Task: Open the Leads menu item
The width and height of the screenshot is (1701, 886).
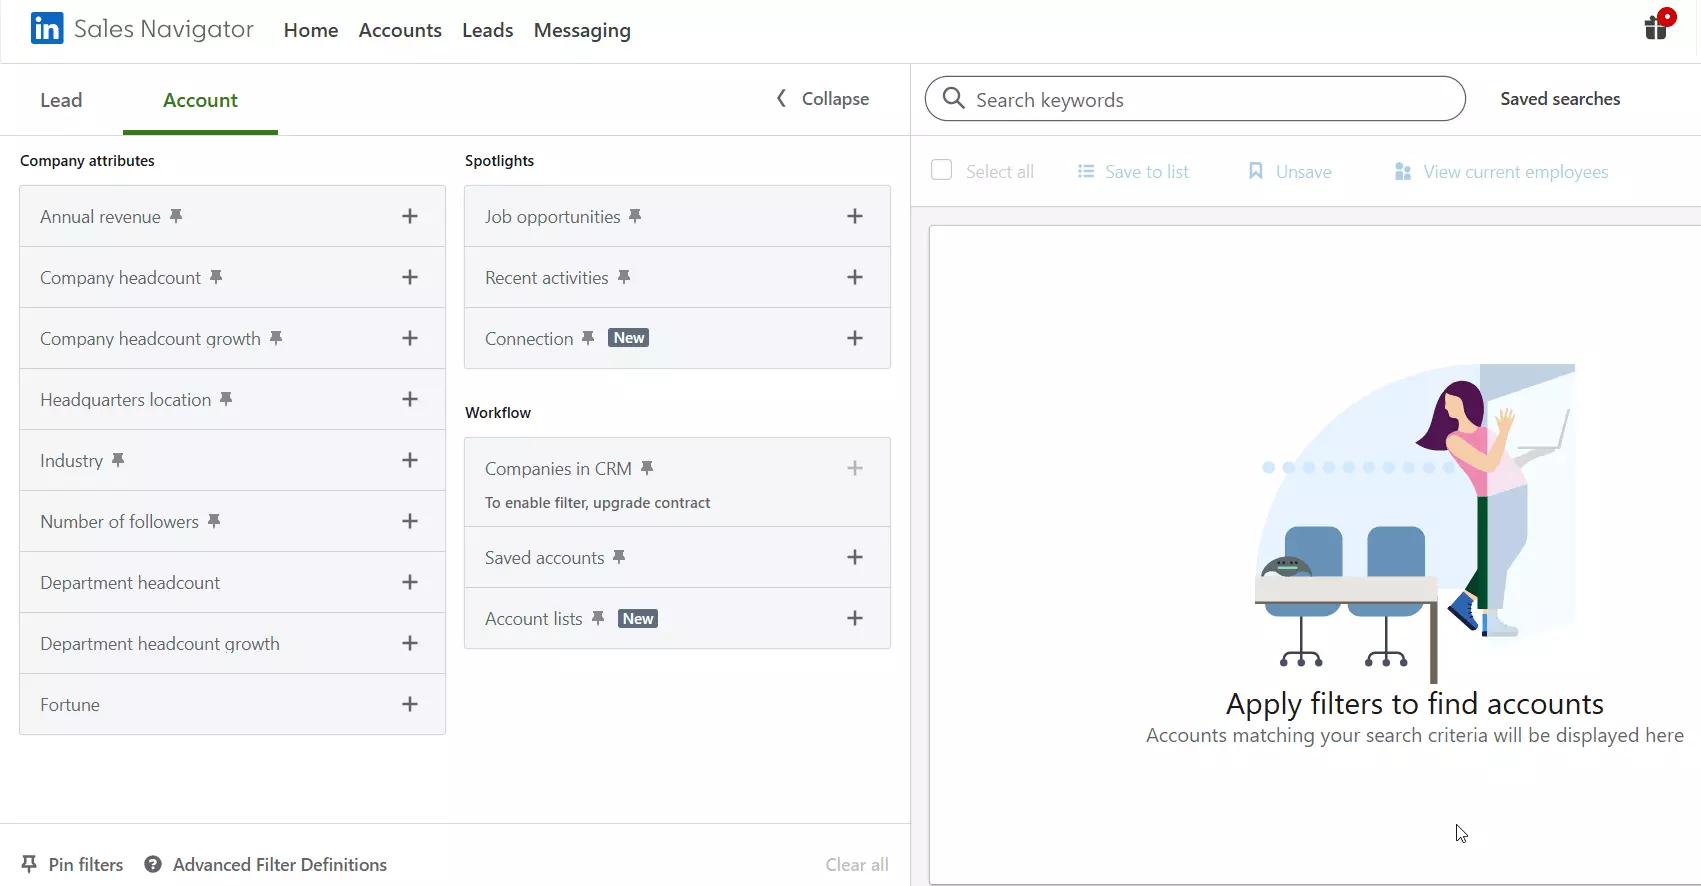Action: [x=488, y=30]
